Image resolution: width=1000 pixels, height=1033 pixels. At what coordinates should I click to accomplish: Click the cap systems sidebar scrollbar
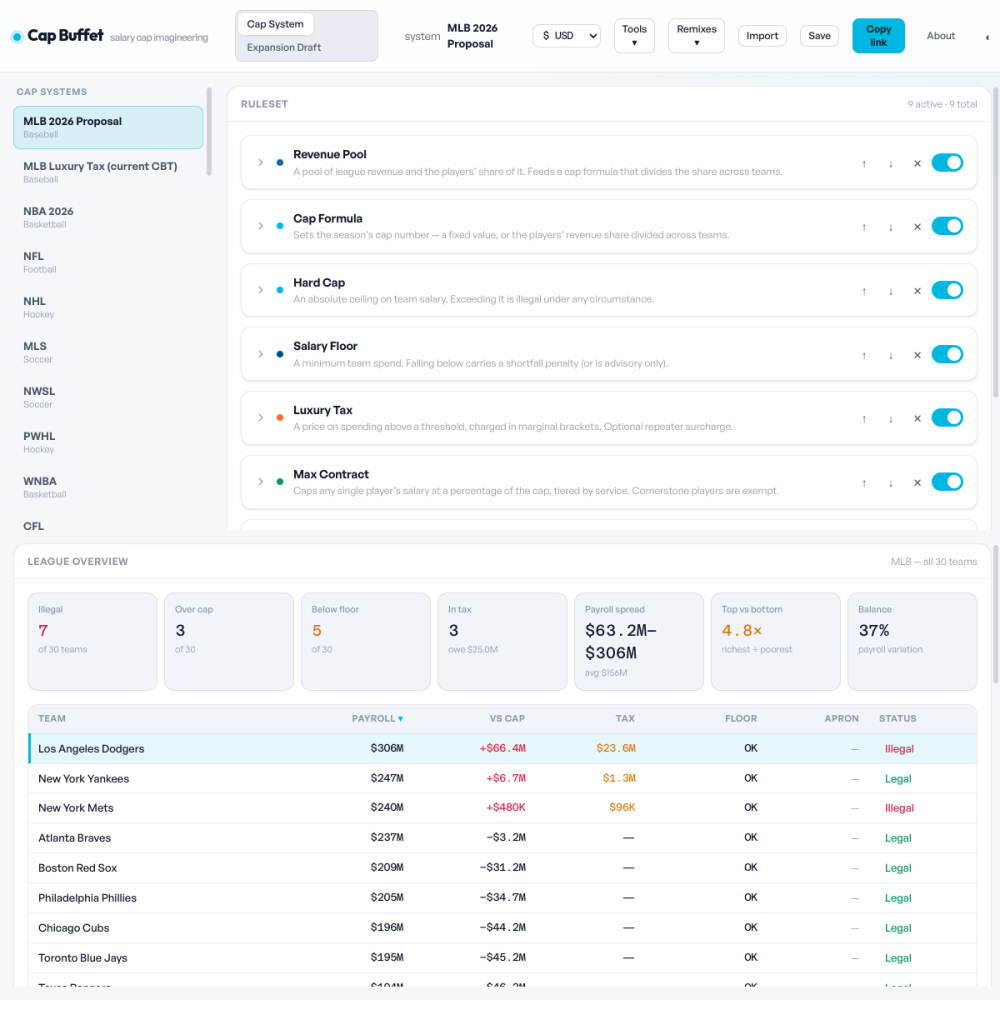click(x=209, y=131)
